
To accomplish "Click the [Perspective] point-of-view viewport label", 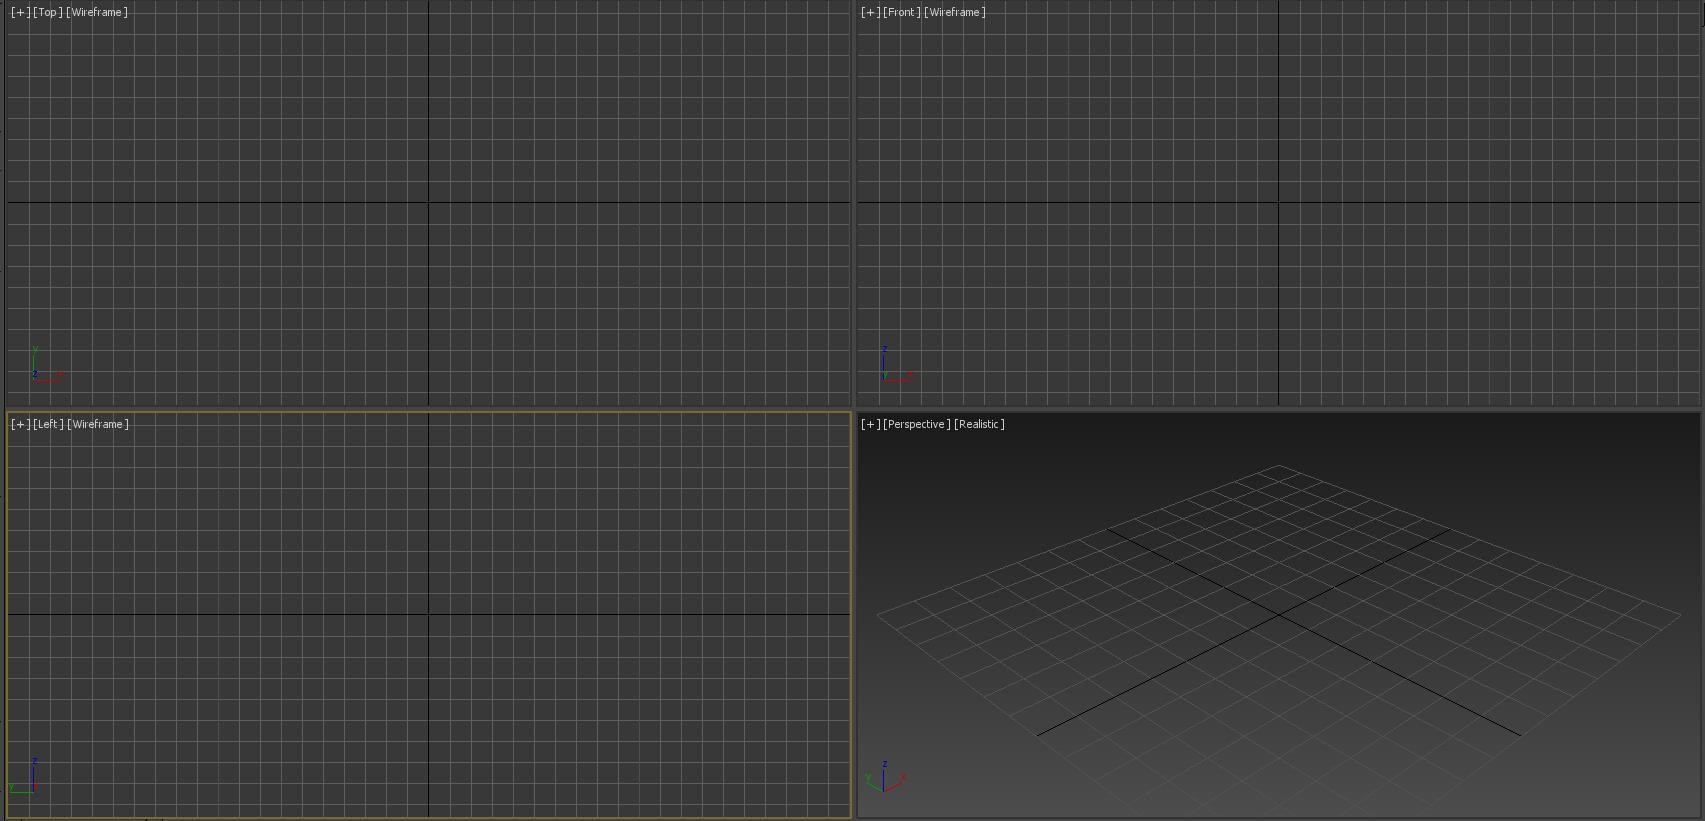I will tap(917, 424).
